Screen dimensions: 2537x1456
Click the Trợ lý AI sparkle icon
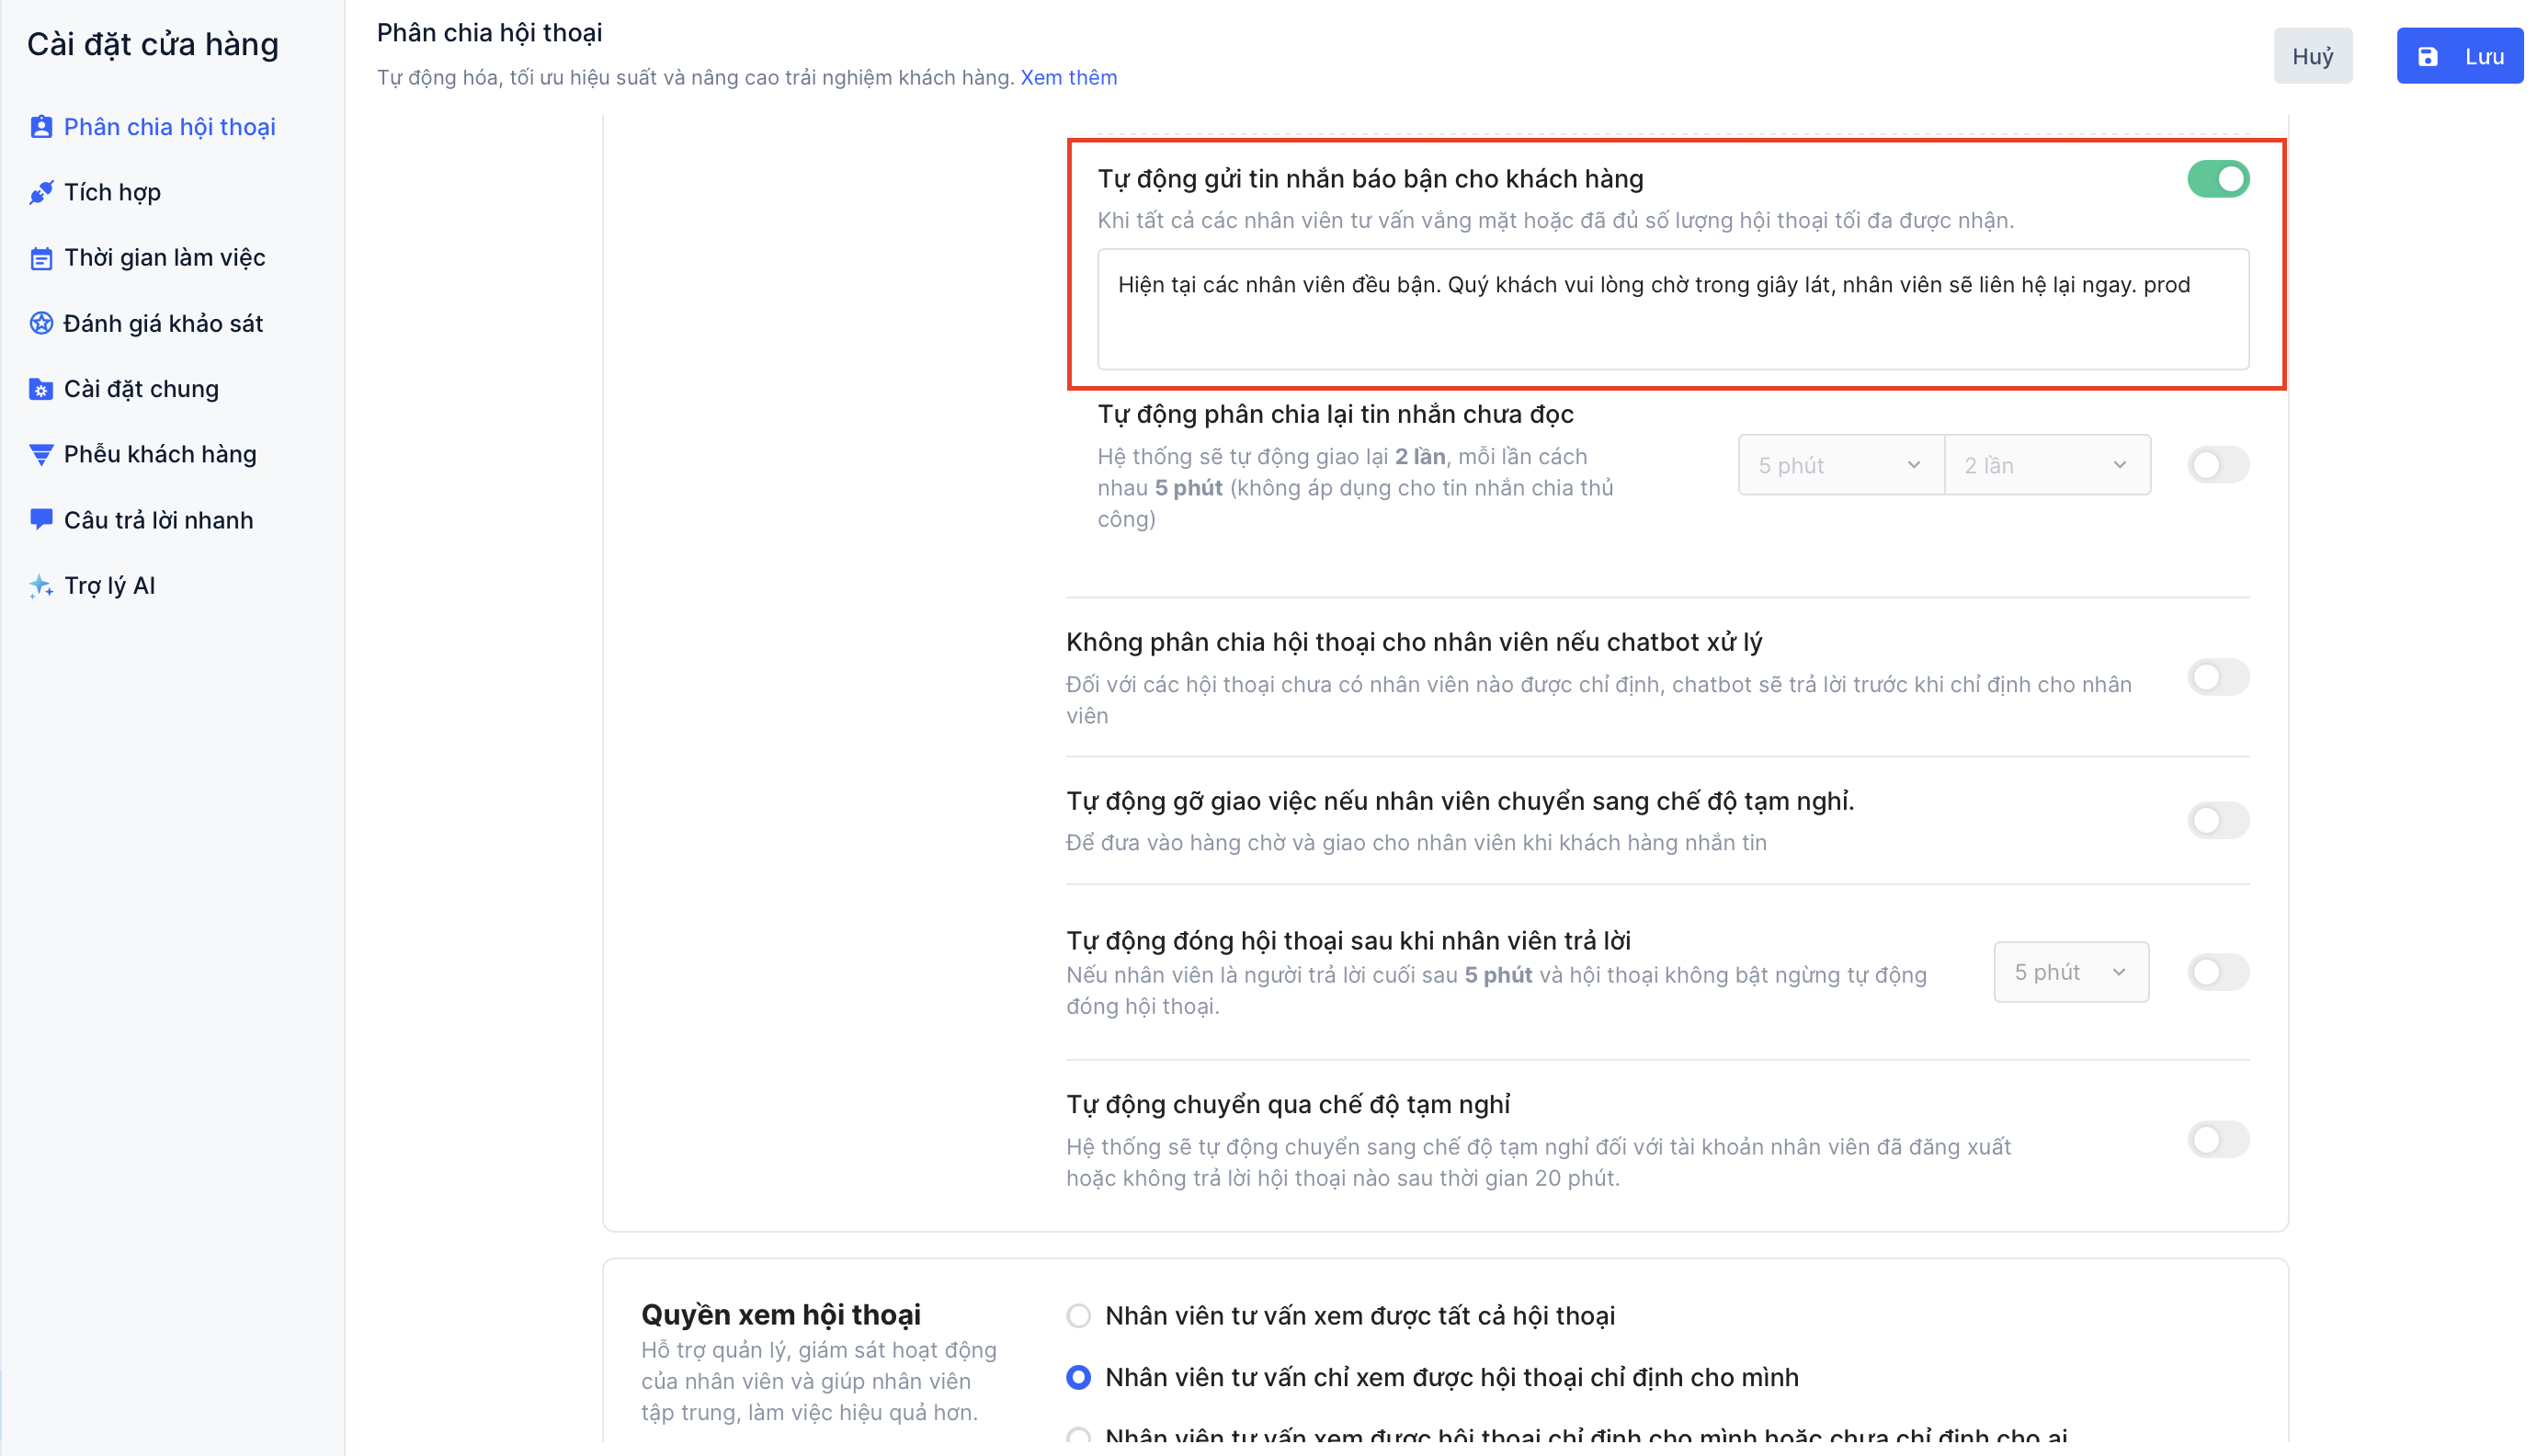[x=41, y=585]
